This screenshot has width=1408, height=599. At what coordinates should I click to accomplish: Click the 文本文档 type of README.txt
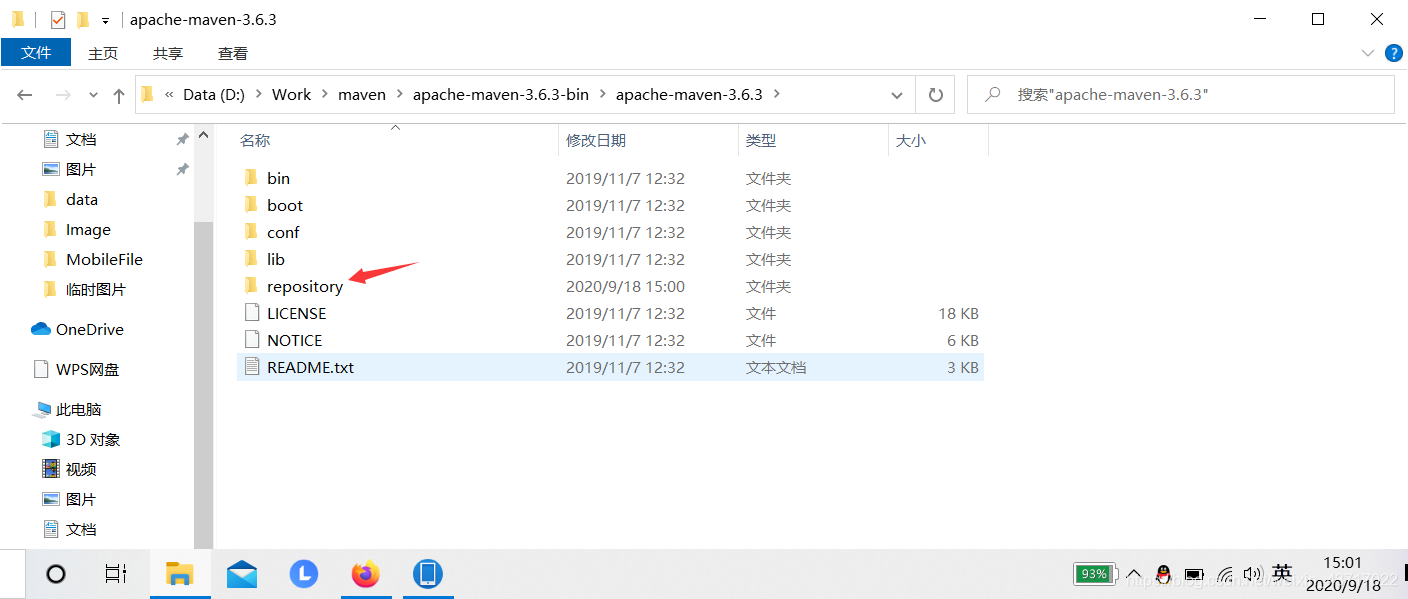tap(776, 367)
